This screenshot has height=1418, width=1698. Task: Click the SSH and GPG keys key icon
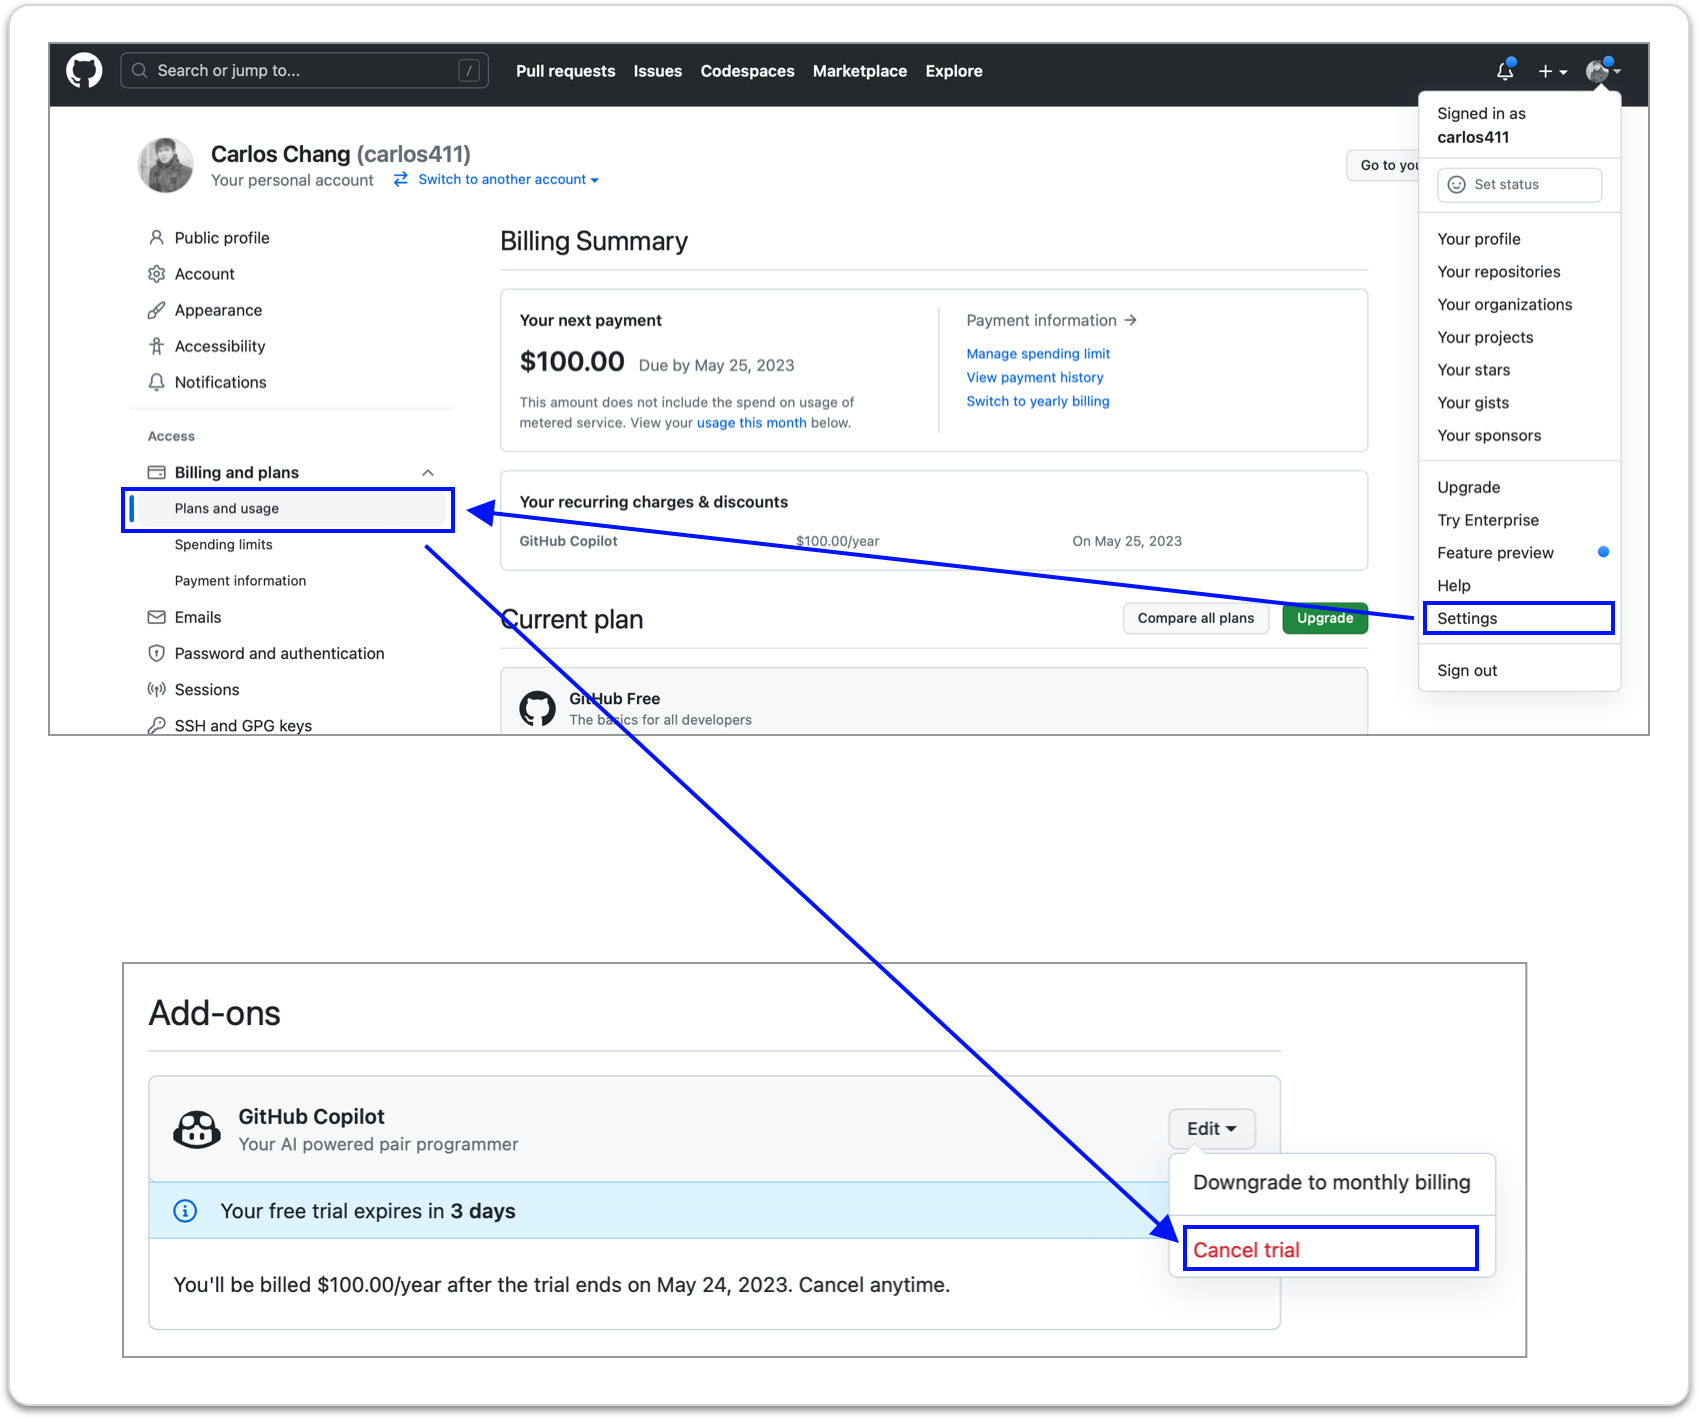coord(156,725)
